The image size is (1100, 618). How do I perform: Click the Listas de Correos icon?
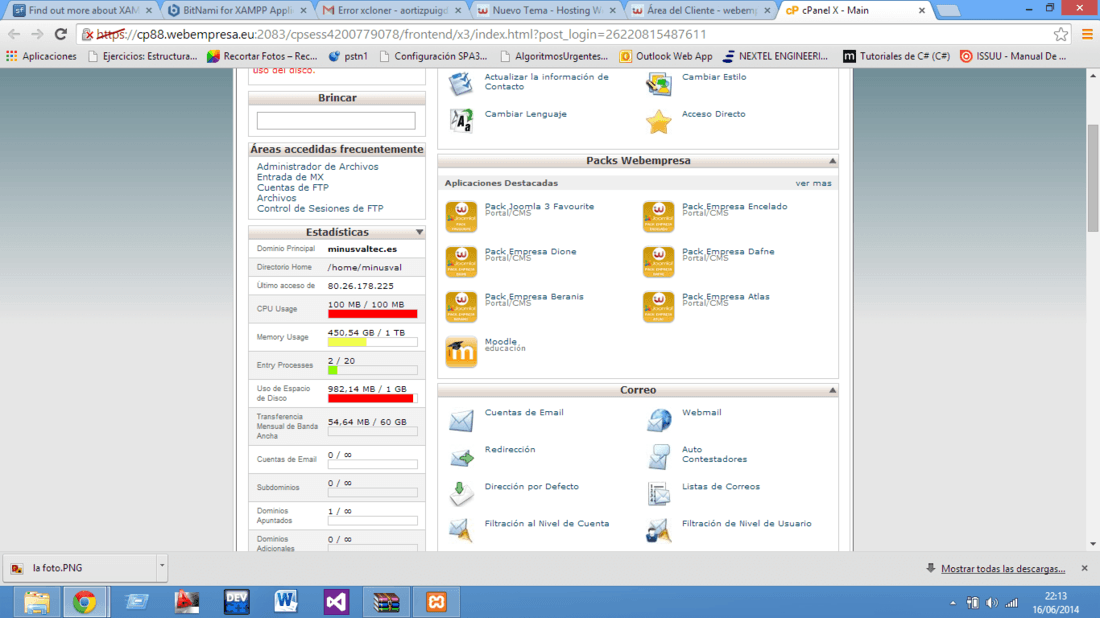659,494
